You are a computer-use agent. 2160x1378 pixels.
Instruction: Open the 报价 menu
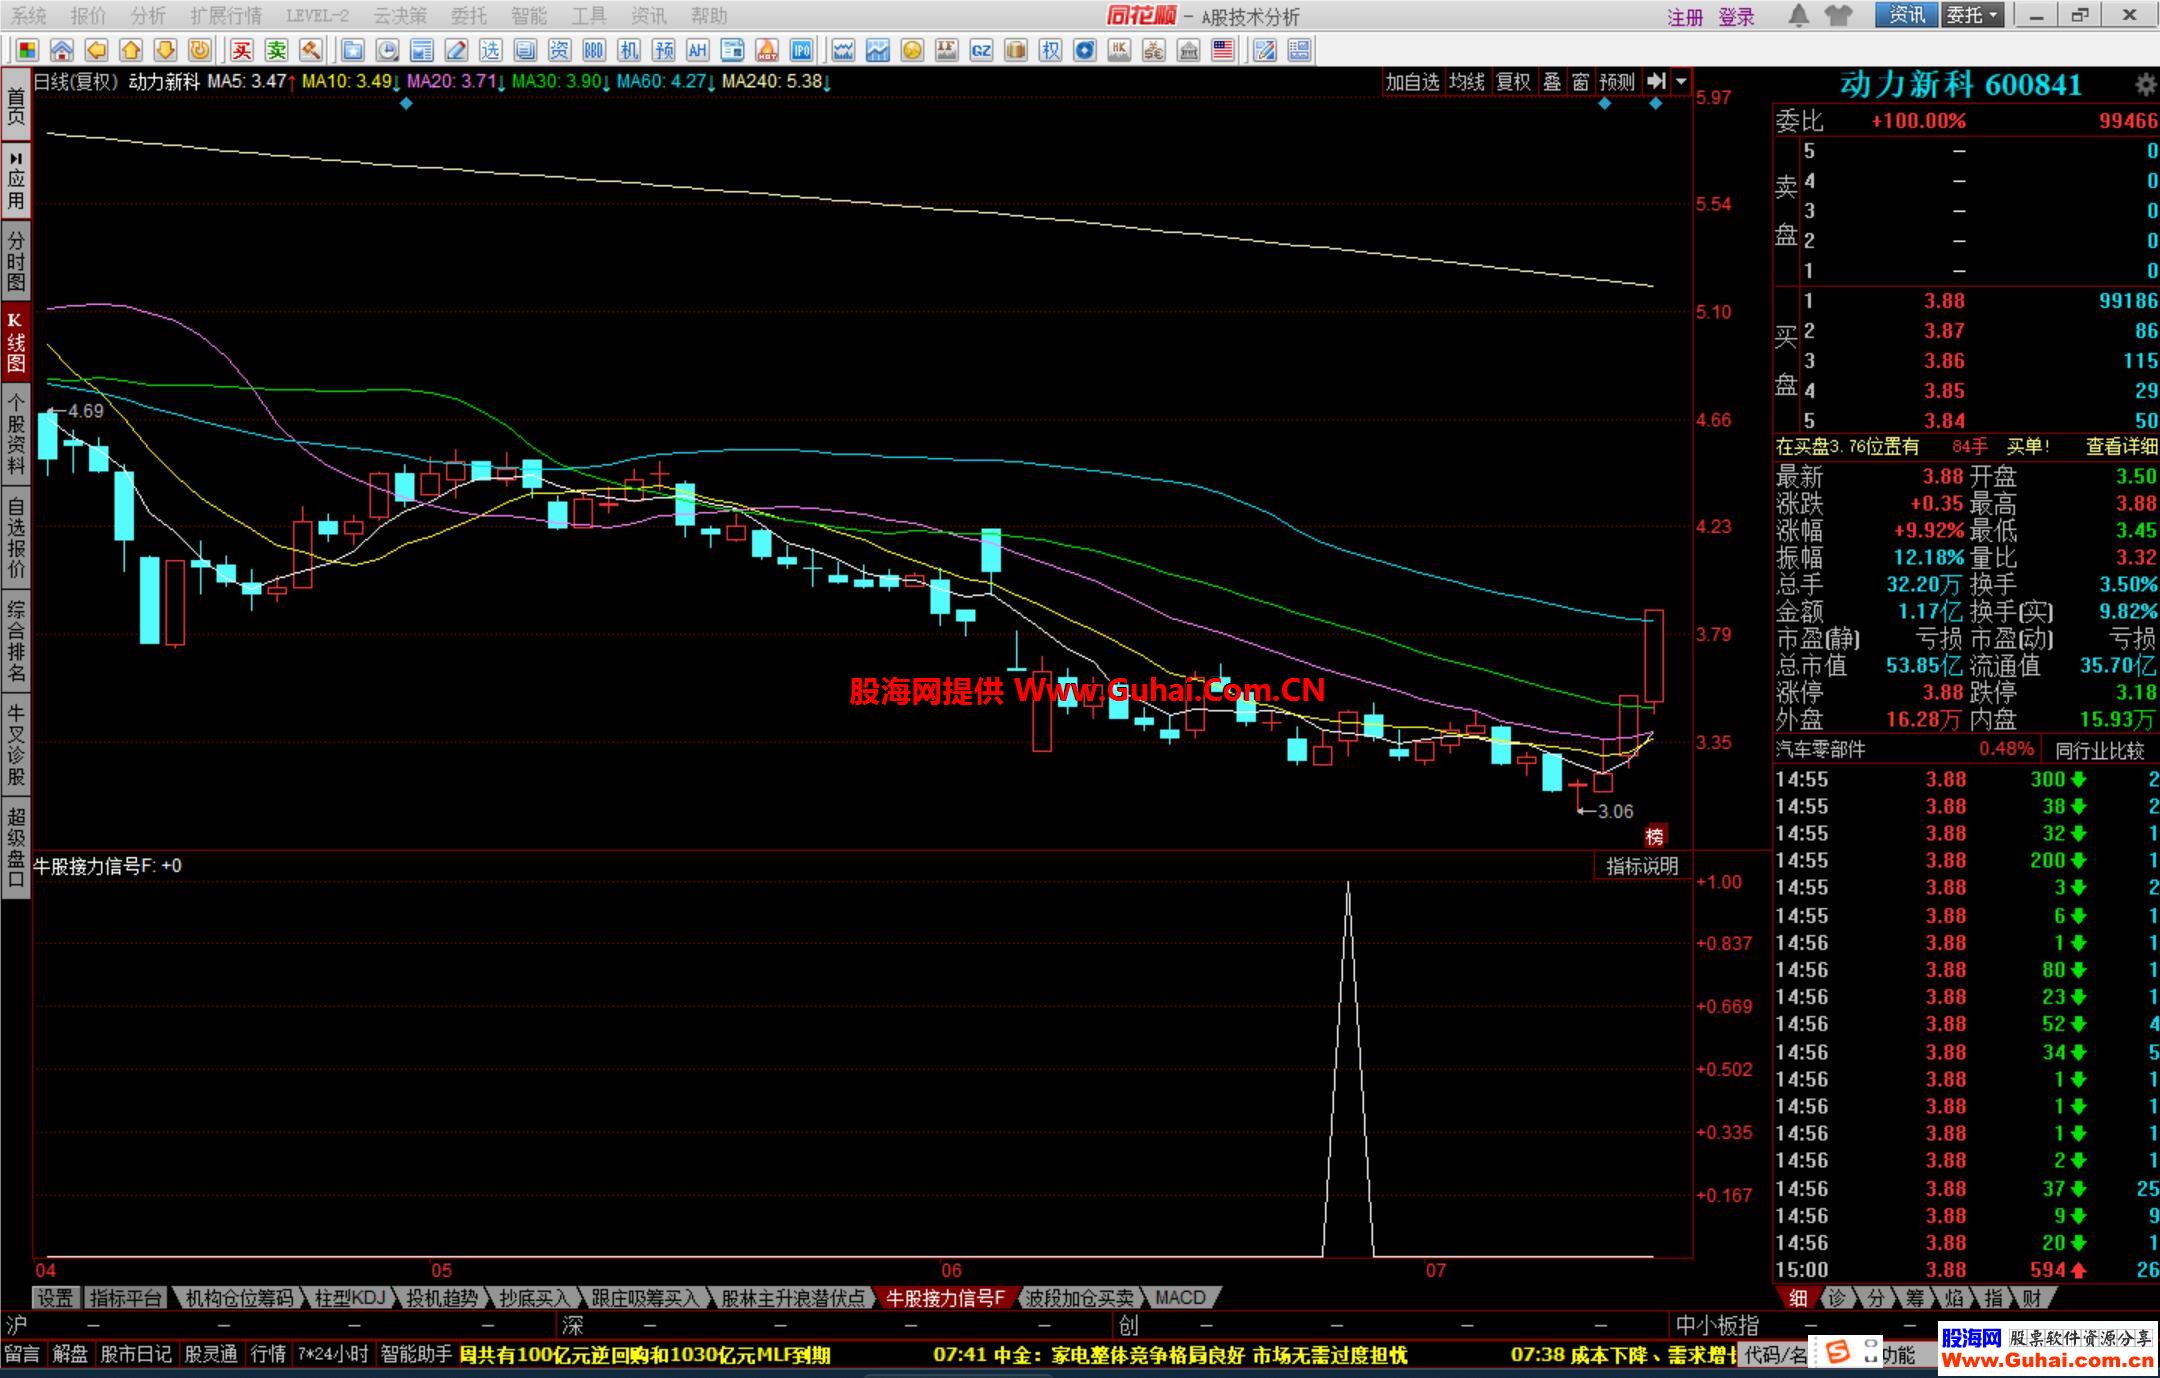click(x=88, y=16)
